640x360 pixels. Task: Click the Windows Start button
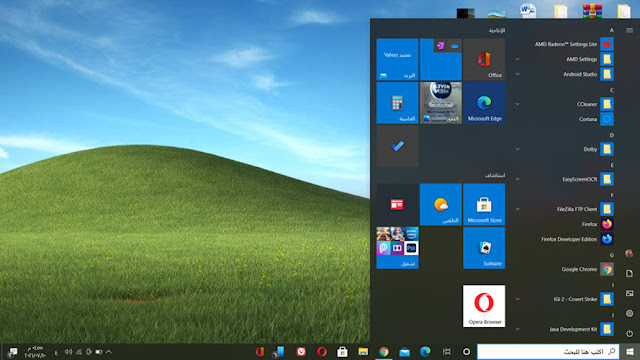(x=630, y=351)
